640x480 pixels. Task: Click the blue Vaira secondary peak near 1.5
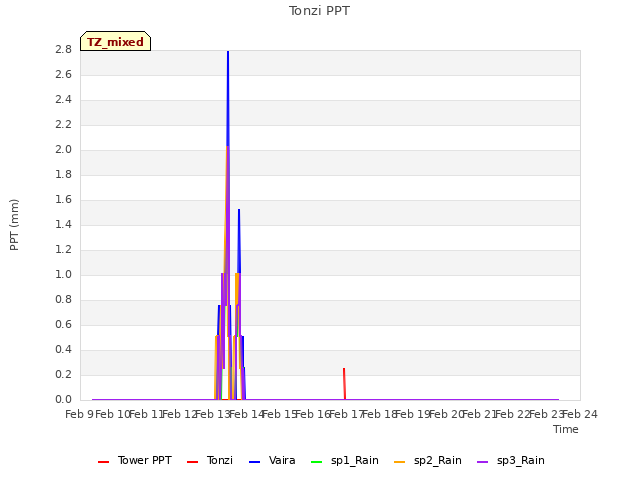coord(239,211)
